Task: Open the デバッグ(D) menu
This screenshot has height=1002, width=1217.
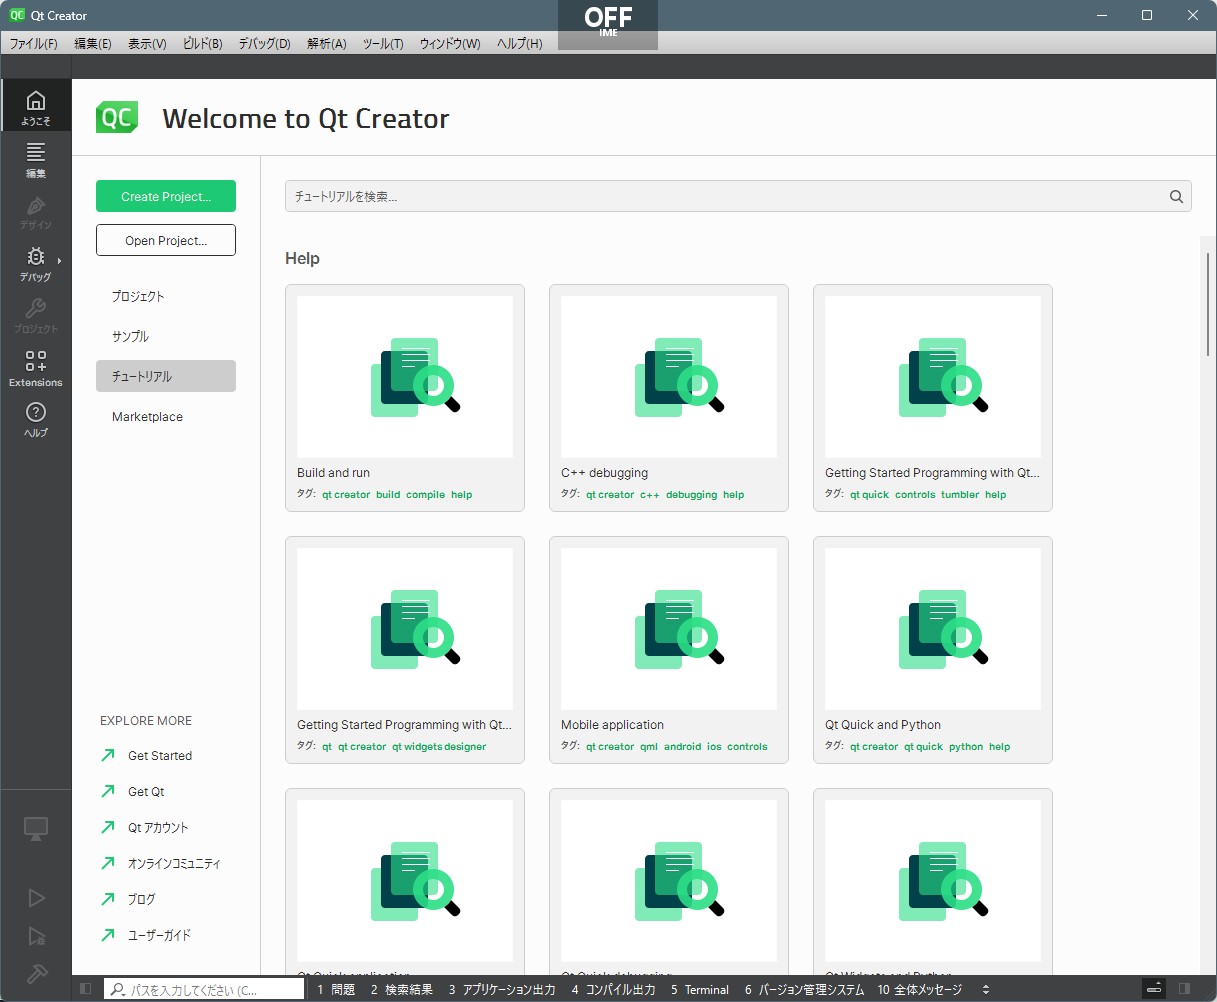Action: [264, 44]
